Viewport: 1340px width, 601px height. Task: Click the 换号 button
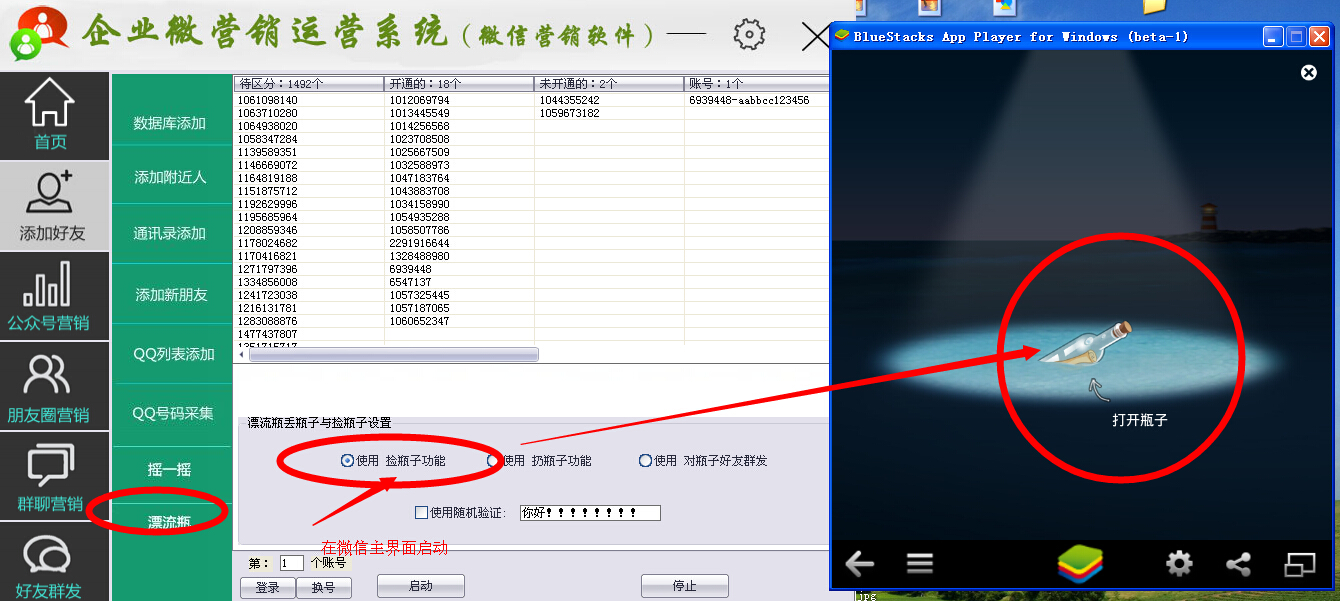pos(324,587)
